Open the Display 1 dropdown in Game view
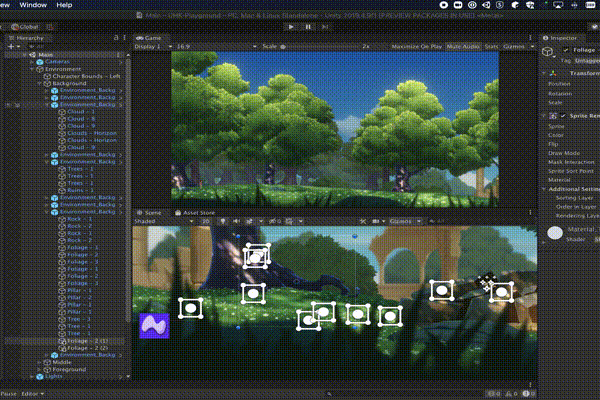The image size is (600, 400). pos(153,46)
